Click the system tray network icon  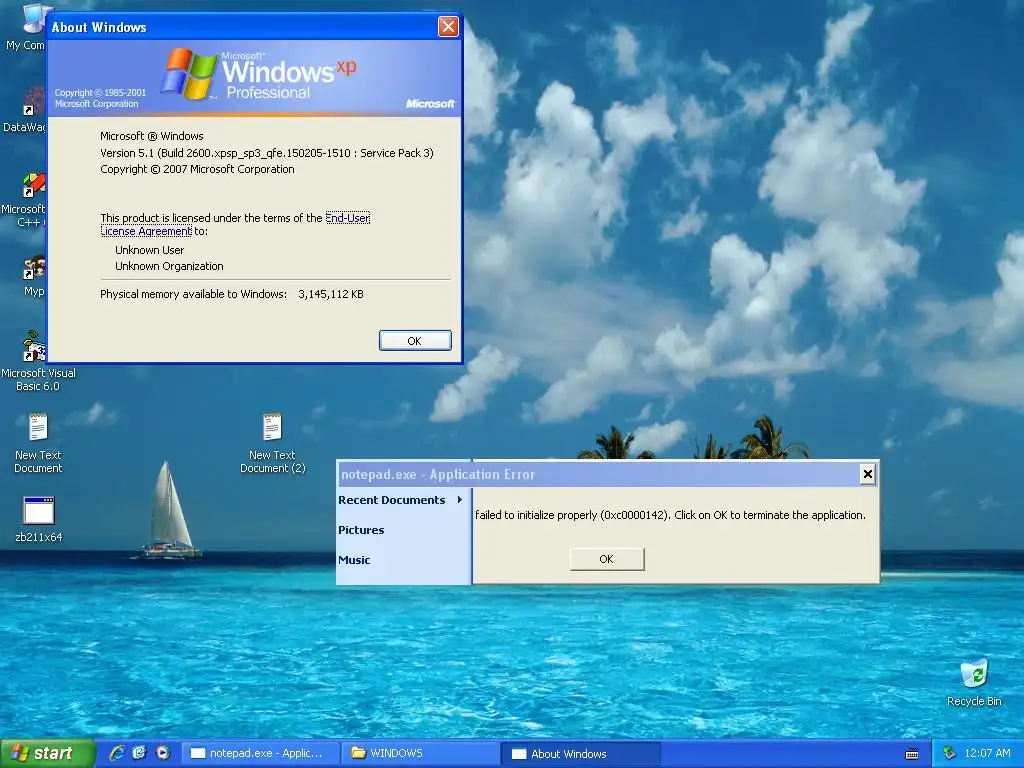pyautogui.click(x=949, y=753)
